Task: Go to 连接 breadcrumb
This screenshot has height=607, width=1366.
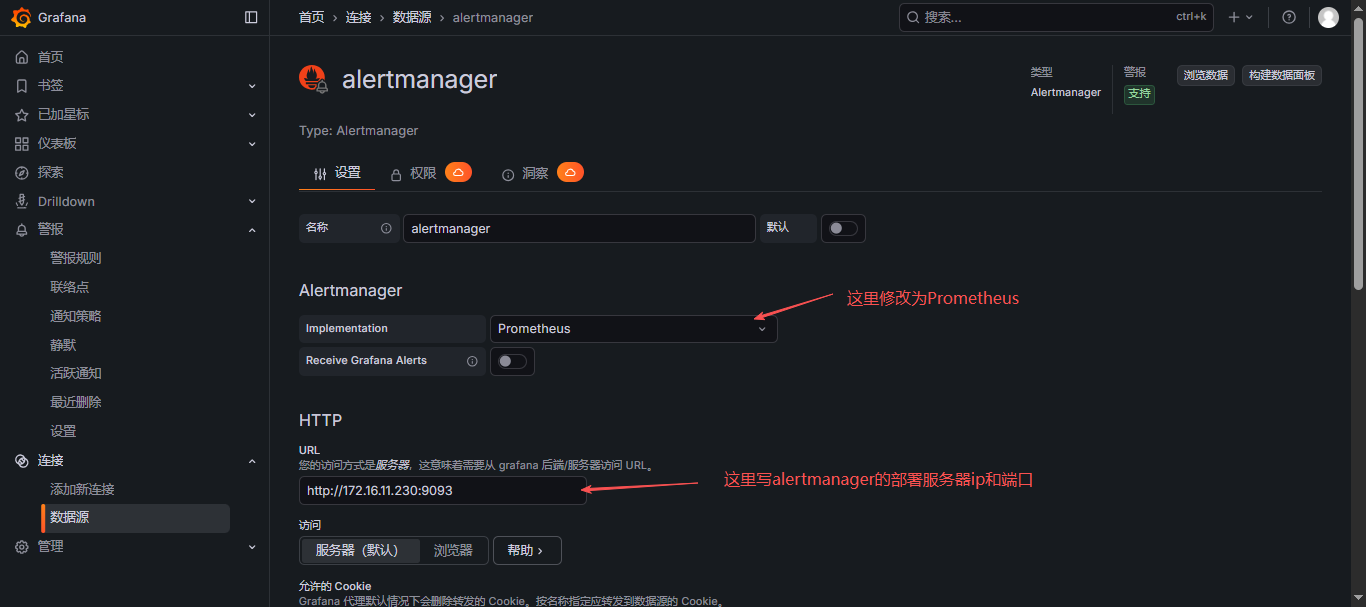Action: coord(359,17)
